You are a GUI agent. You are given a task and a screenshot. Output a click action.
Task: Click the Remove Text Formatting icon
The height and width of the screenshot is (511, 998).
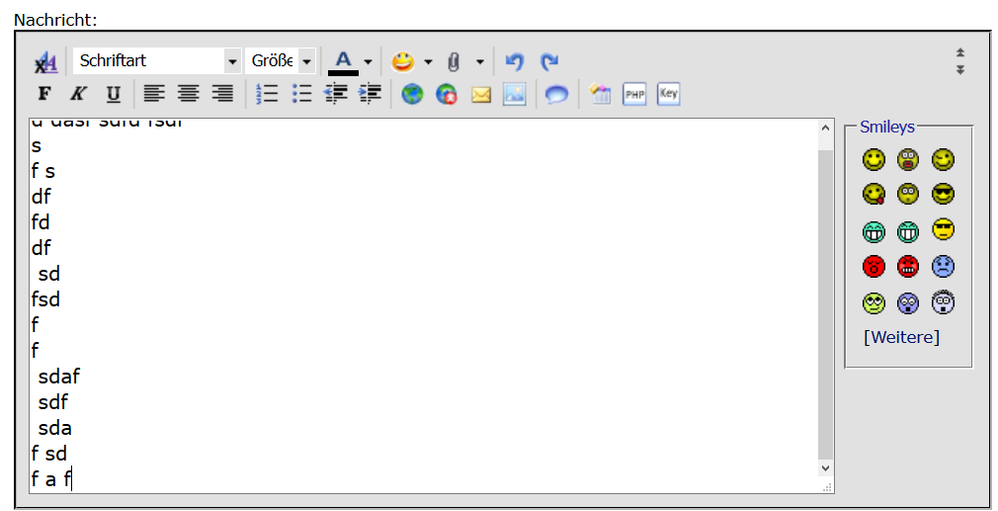pos(45,62)
